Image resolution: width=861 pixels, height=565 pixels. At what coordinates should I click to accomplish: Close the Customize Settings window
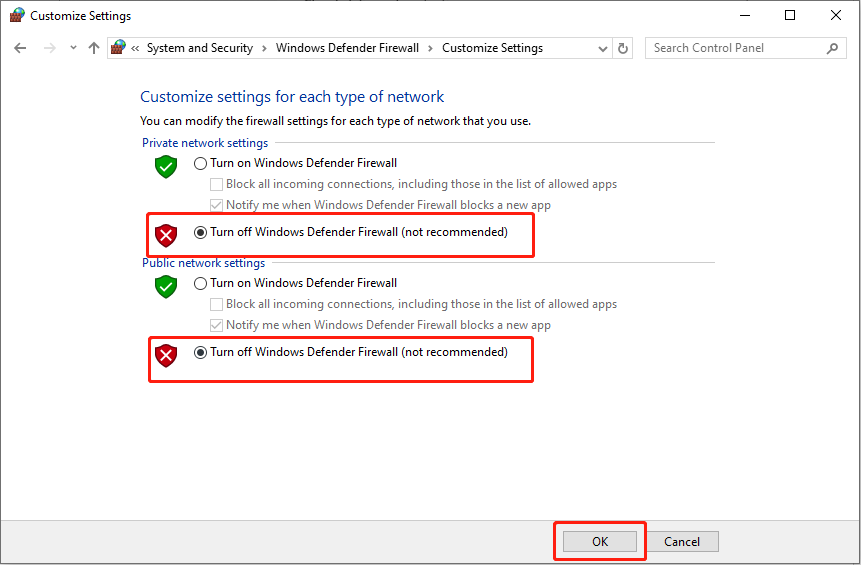(x=836, y=15)
